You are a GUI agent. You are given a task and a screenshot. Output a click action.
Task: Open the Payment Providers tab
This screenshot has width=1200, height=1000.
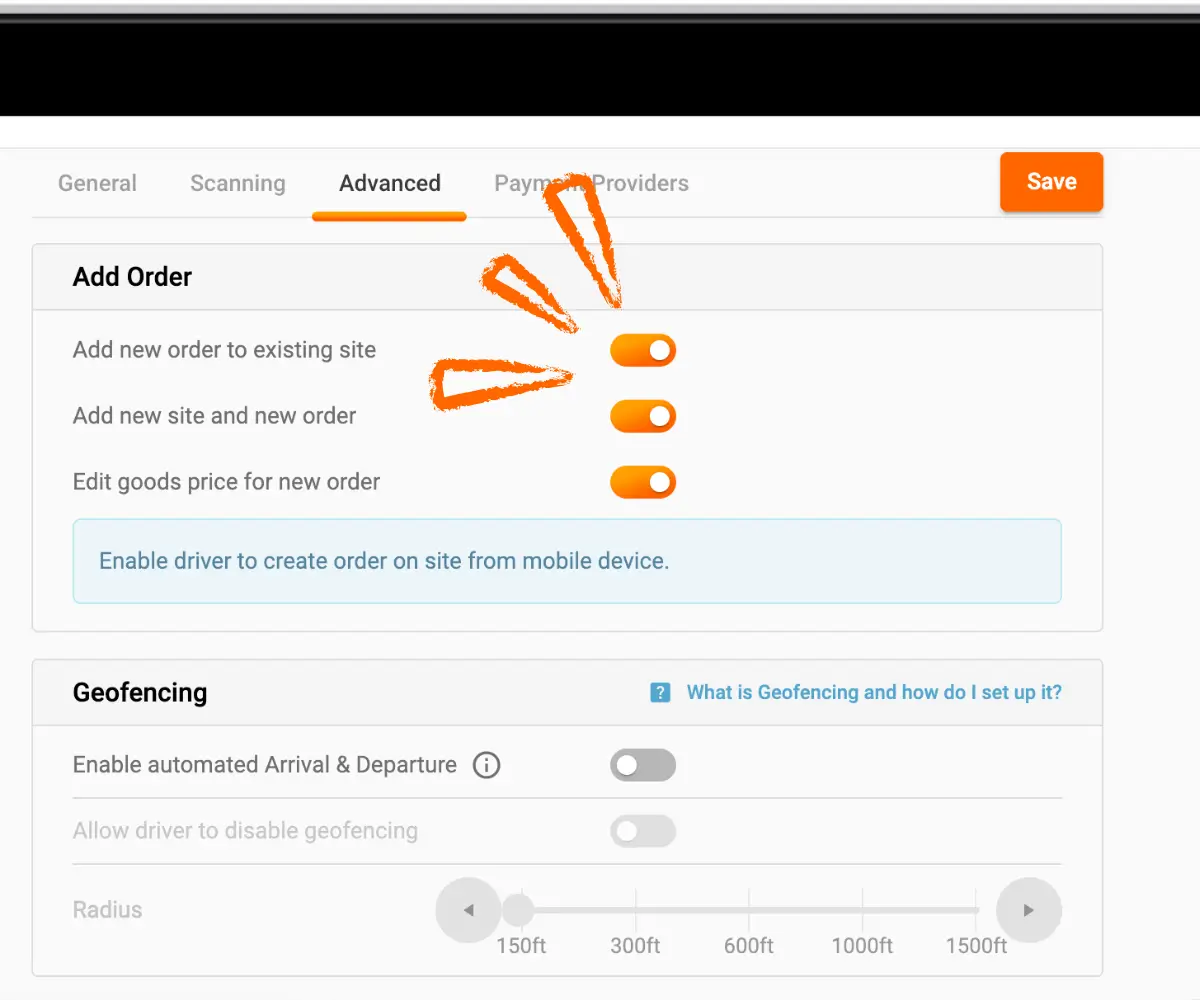click(591, 183)
